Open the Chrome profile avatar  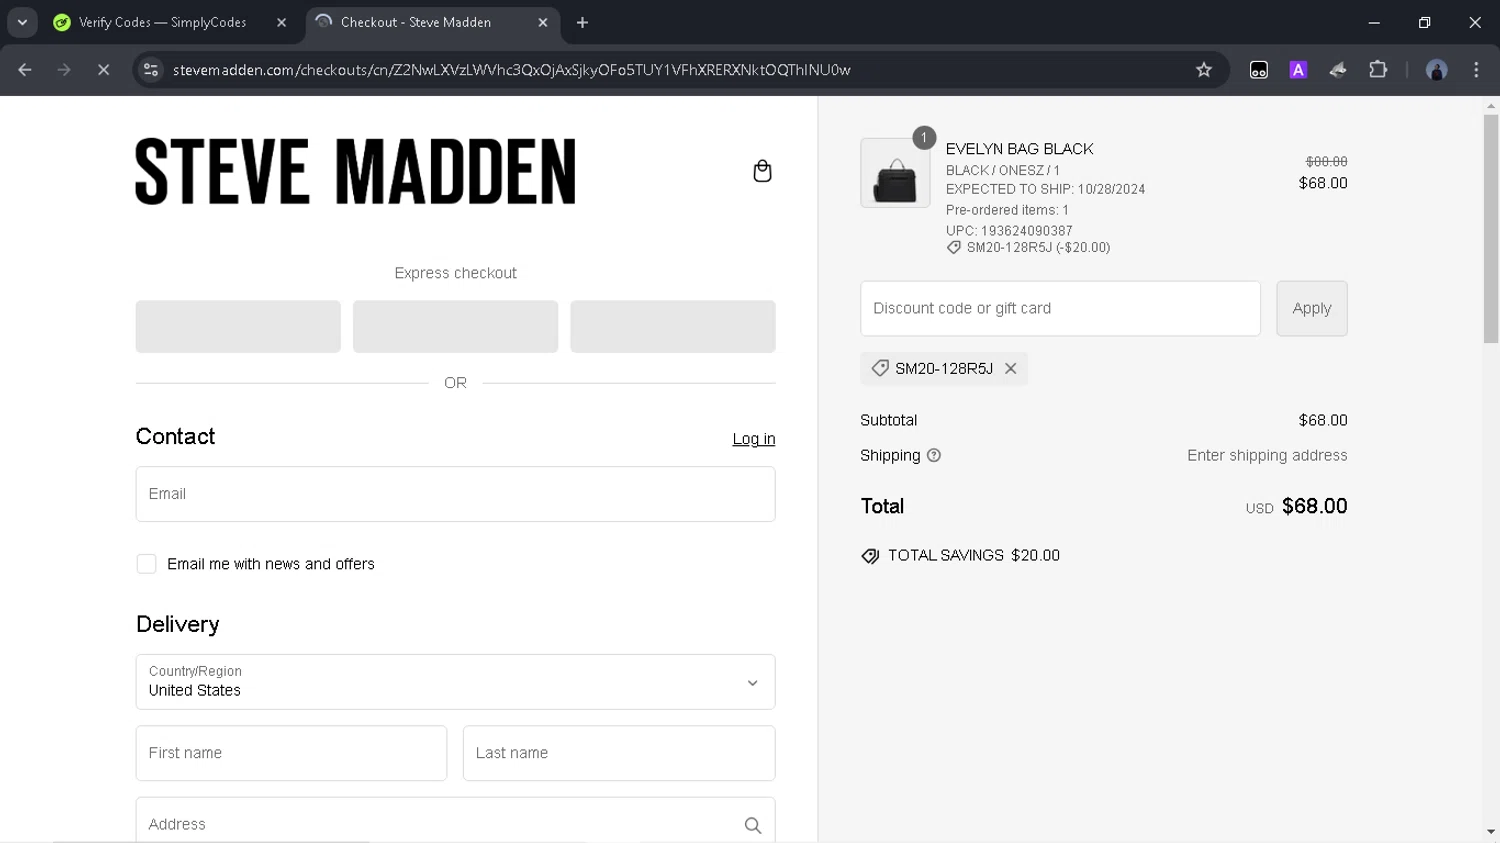coord(1437,70)
